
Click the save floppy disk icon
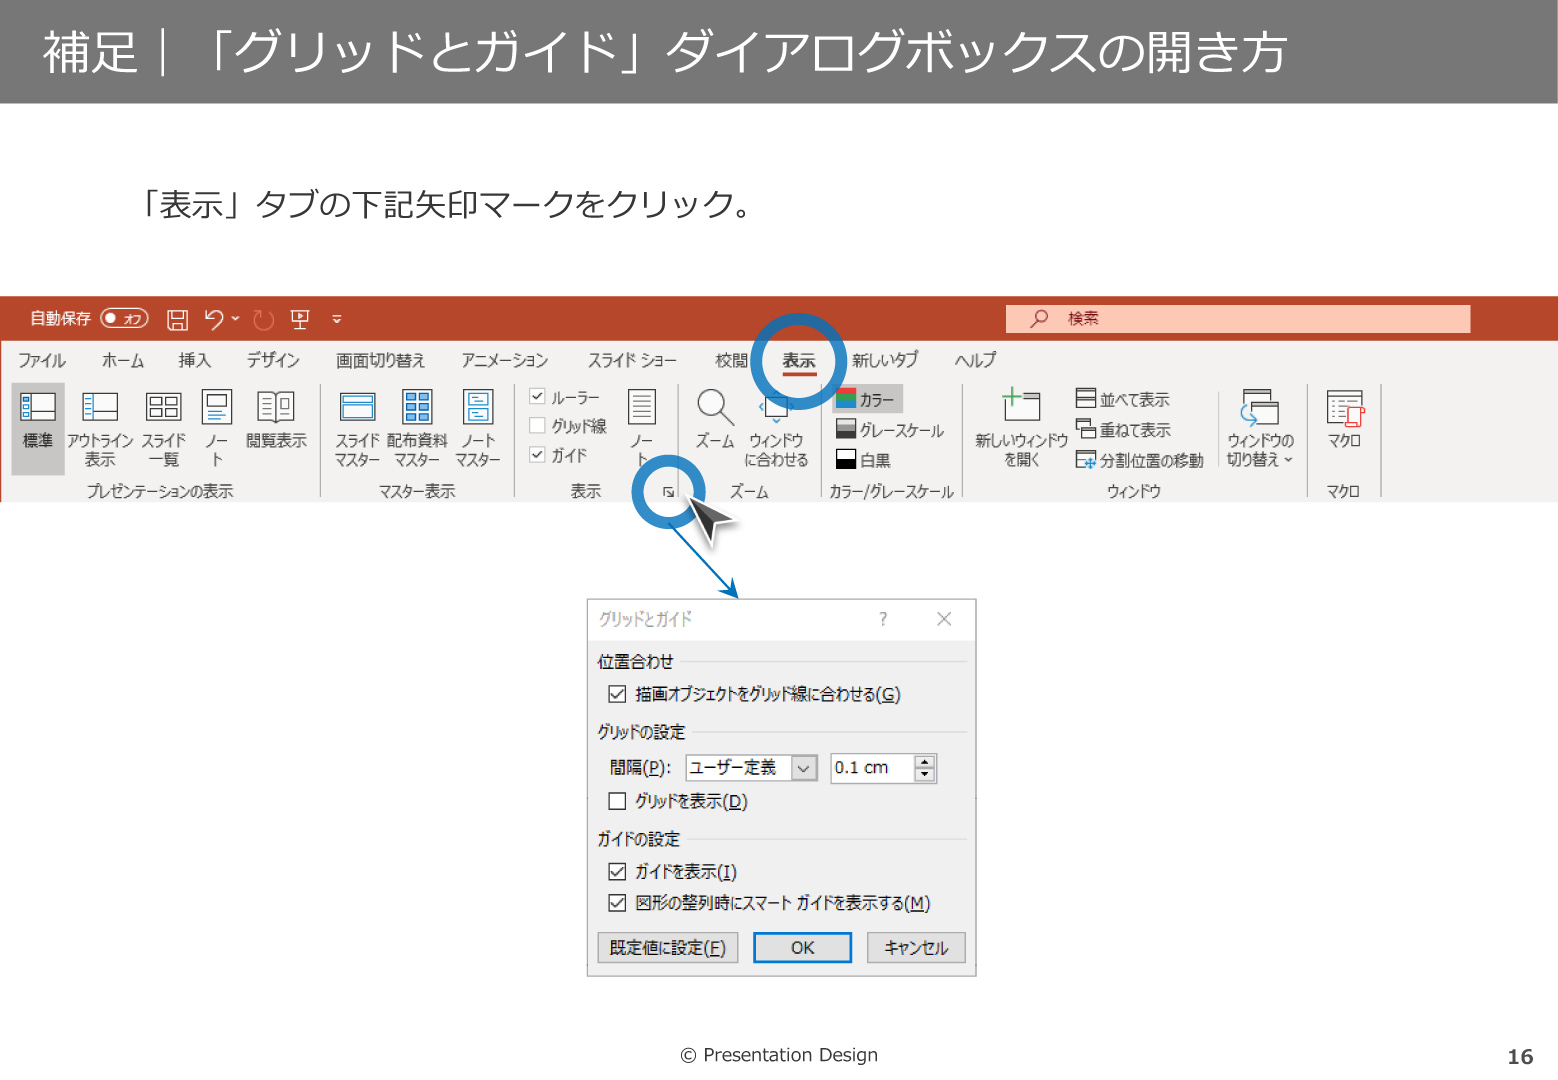[x=178, y=320]
